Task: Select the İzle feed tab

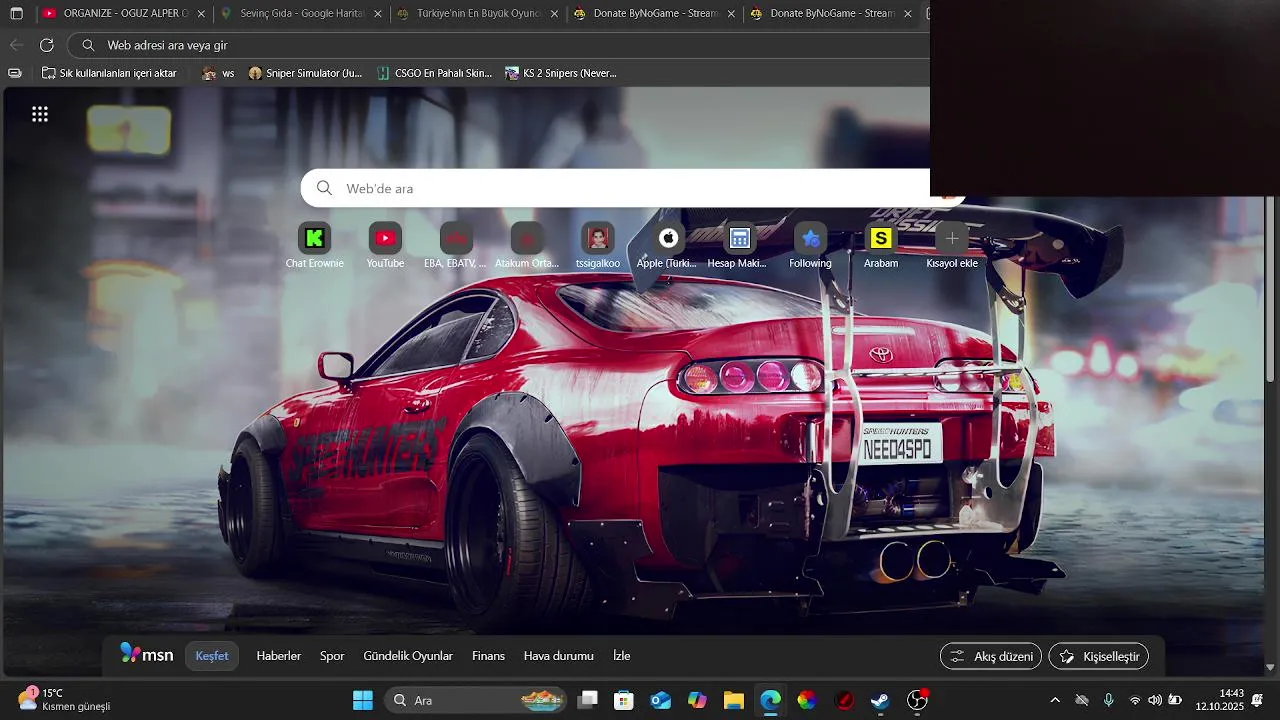Action: tap(622, 656)
